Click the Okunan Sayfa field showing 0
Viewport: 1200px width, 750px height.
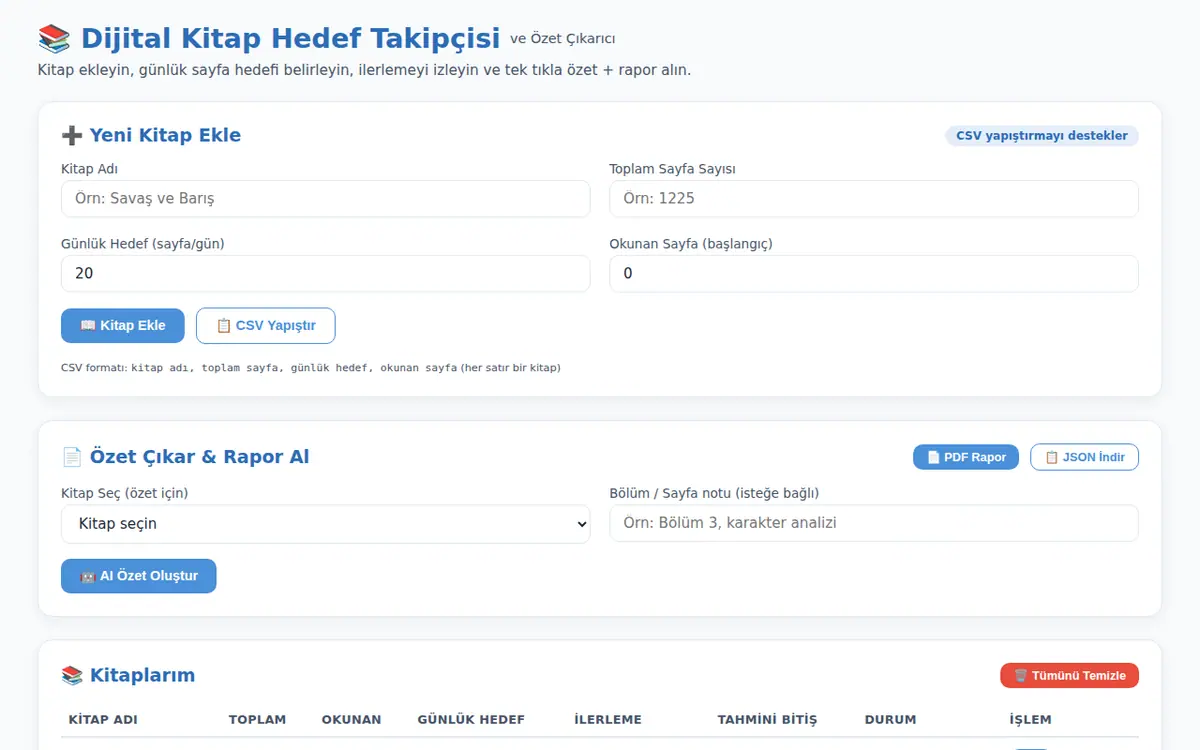(x=874, y=273)
